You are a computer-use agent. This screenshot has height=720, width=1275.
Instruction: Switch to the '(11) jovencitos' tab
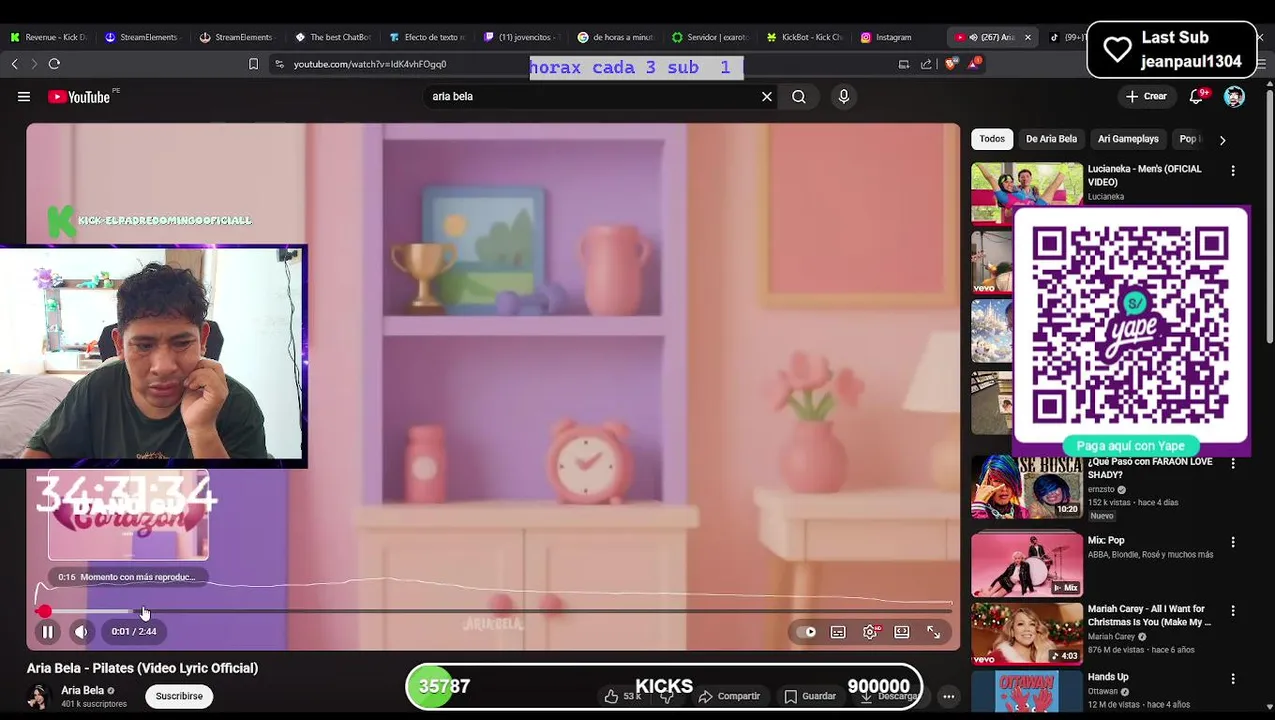(520, 37)
